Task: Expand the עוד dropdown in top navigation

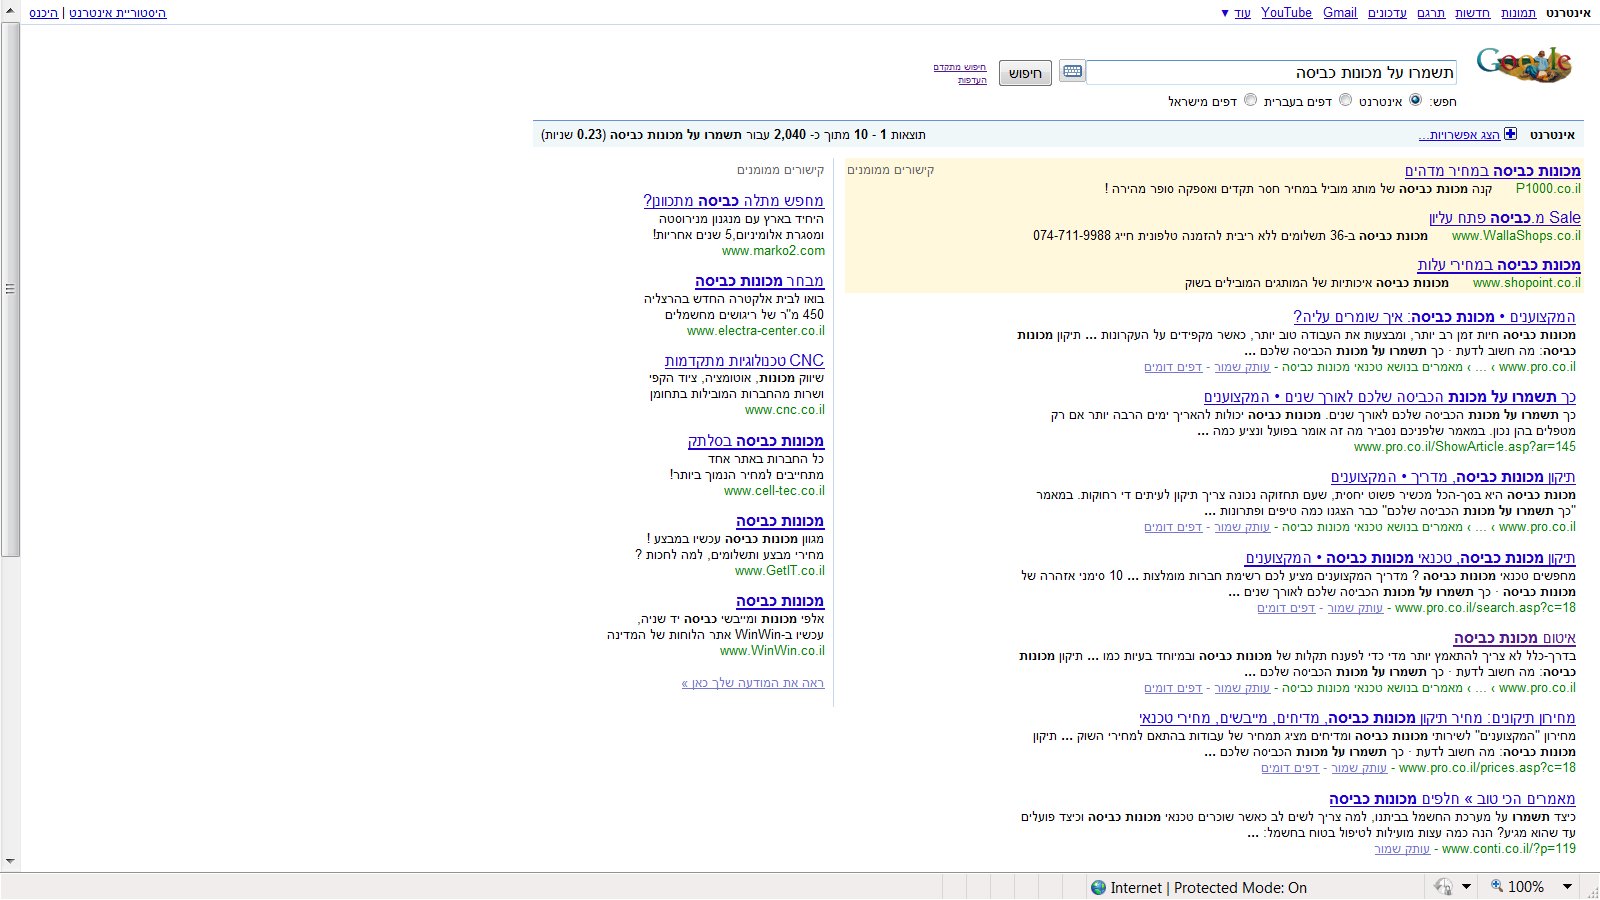Action: click(x=1236, y=13)
